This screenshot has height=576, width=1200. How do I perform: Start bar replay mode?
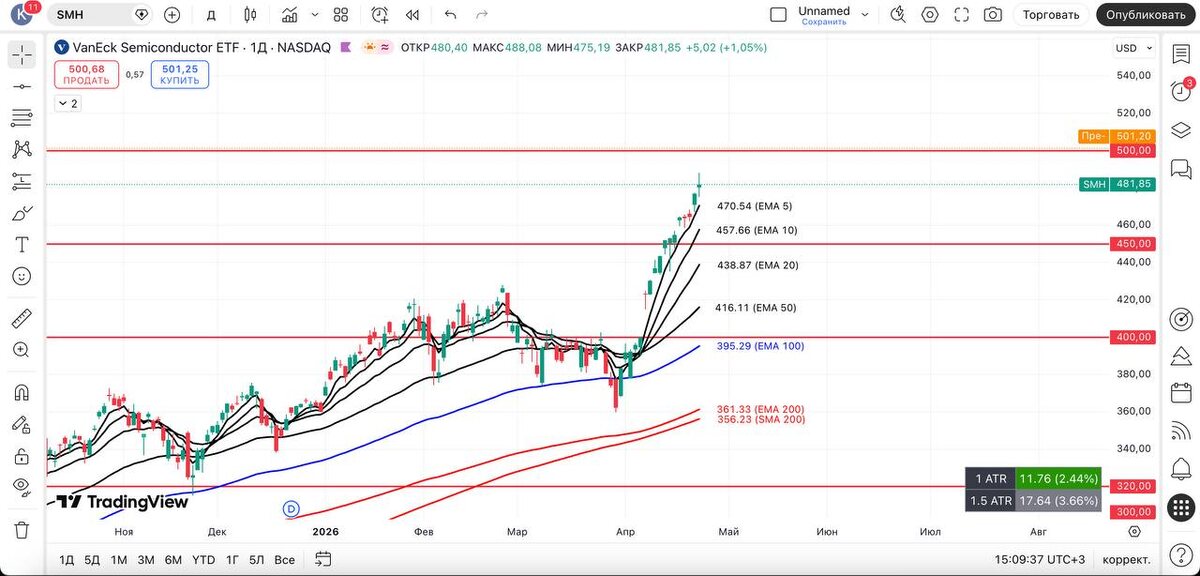tap(412, 15)
